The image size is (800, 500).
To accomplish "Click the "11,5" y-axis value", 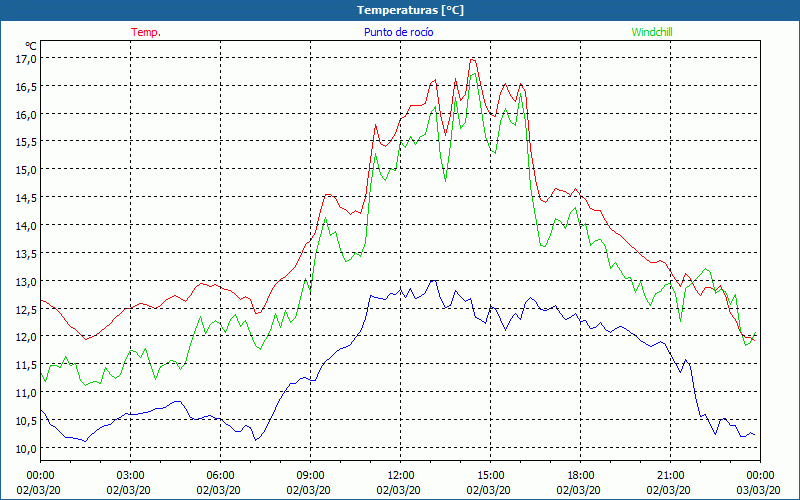I will 26,364.
